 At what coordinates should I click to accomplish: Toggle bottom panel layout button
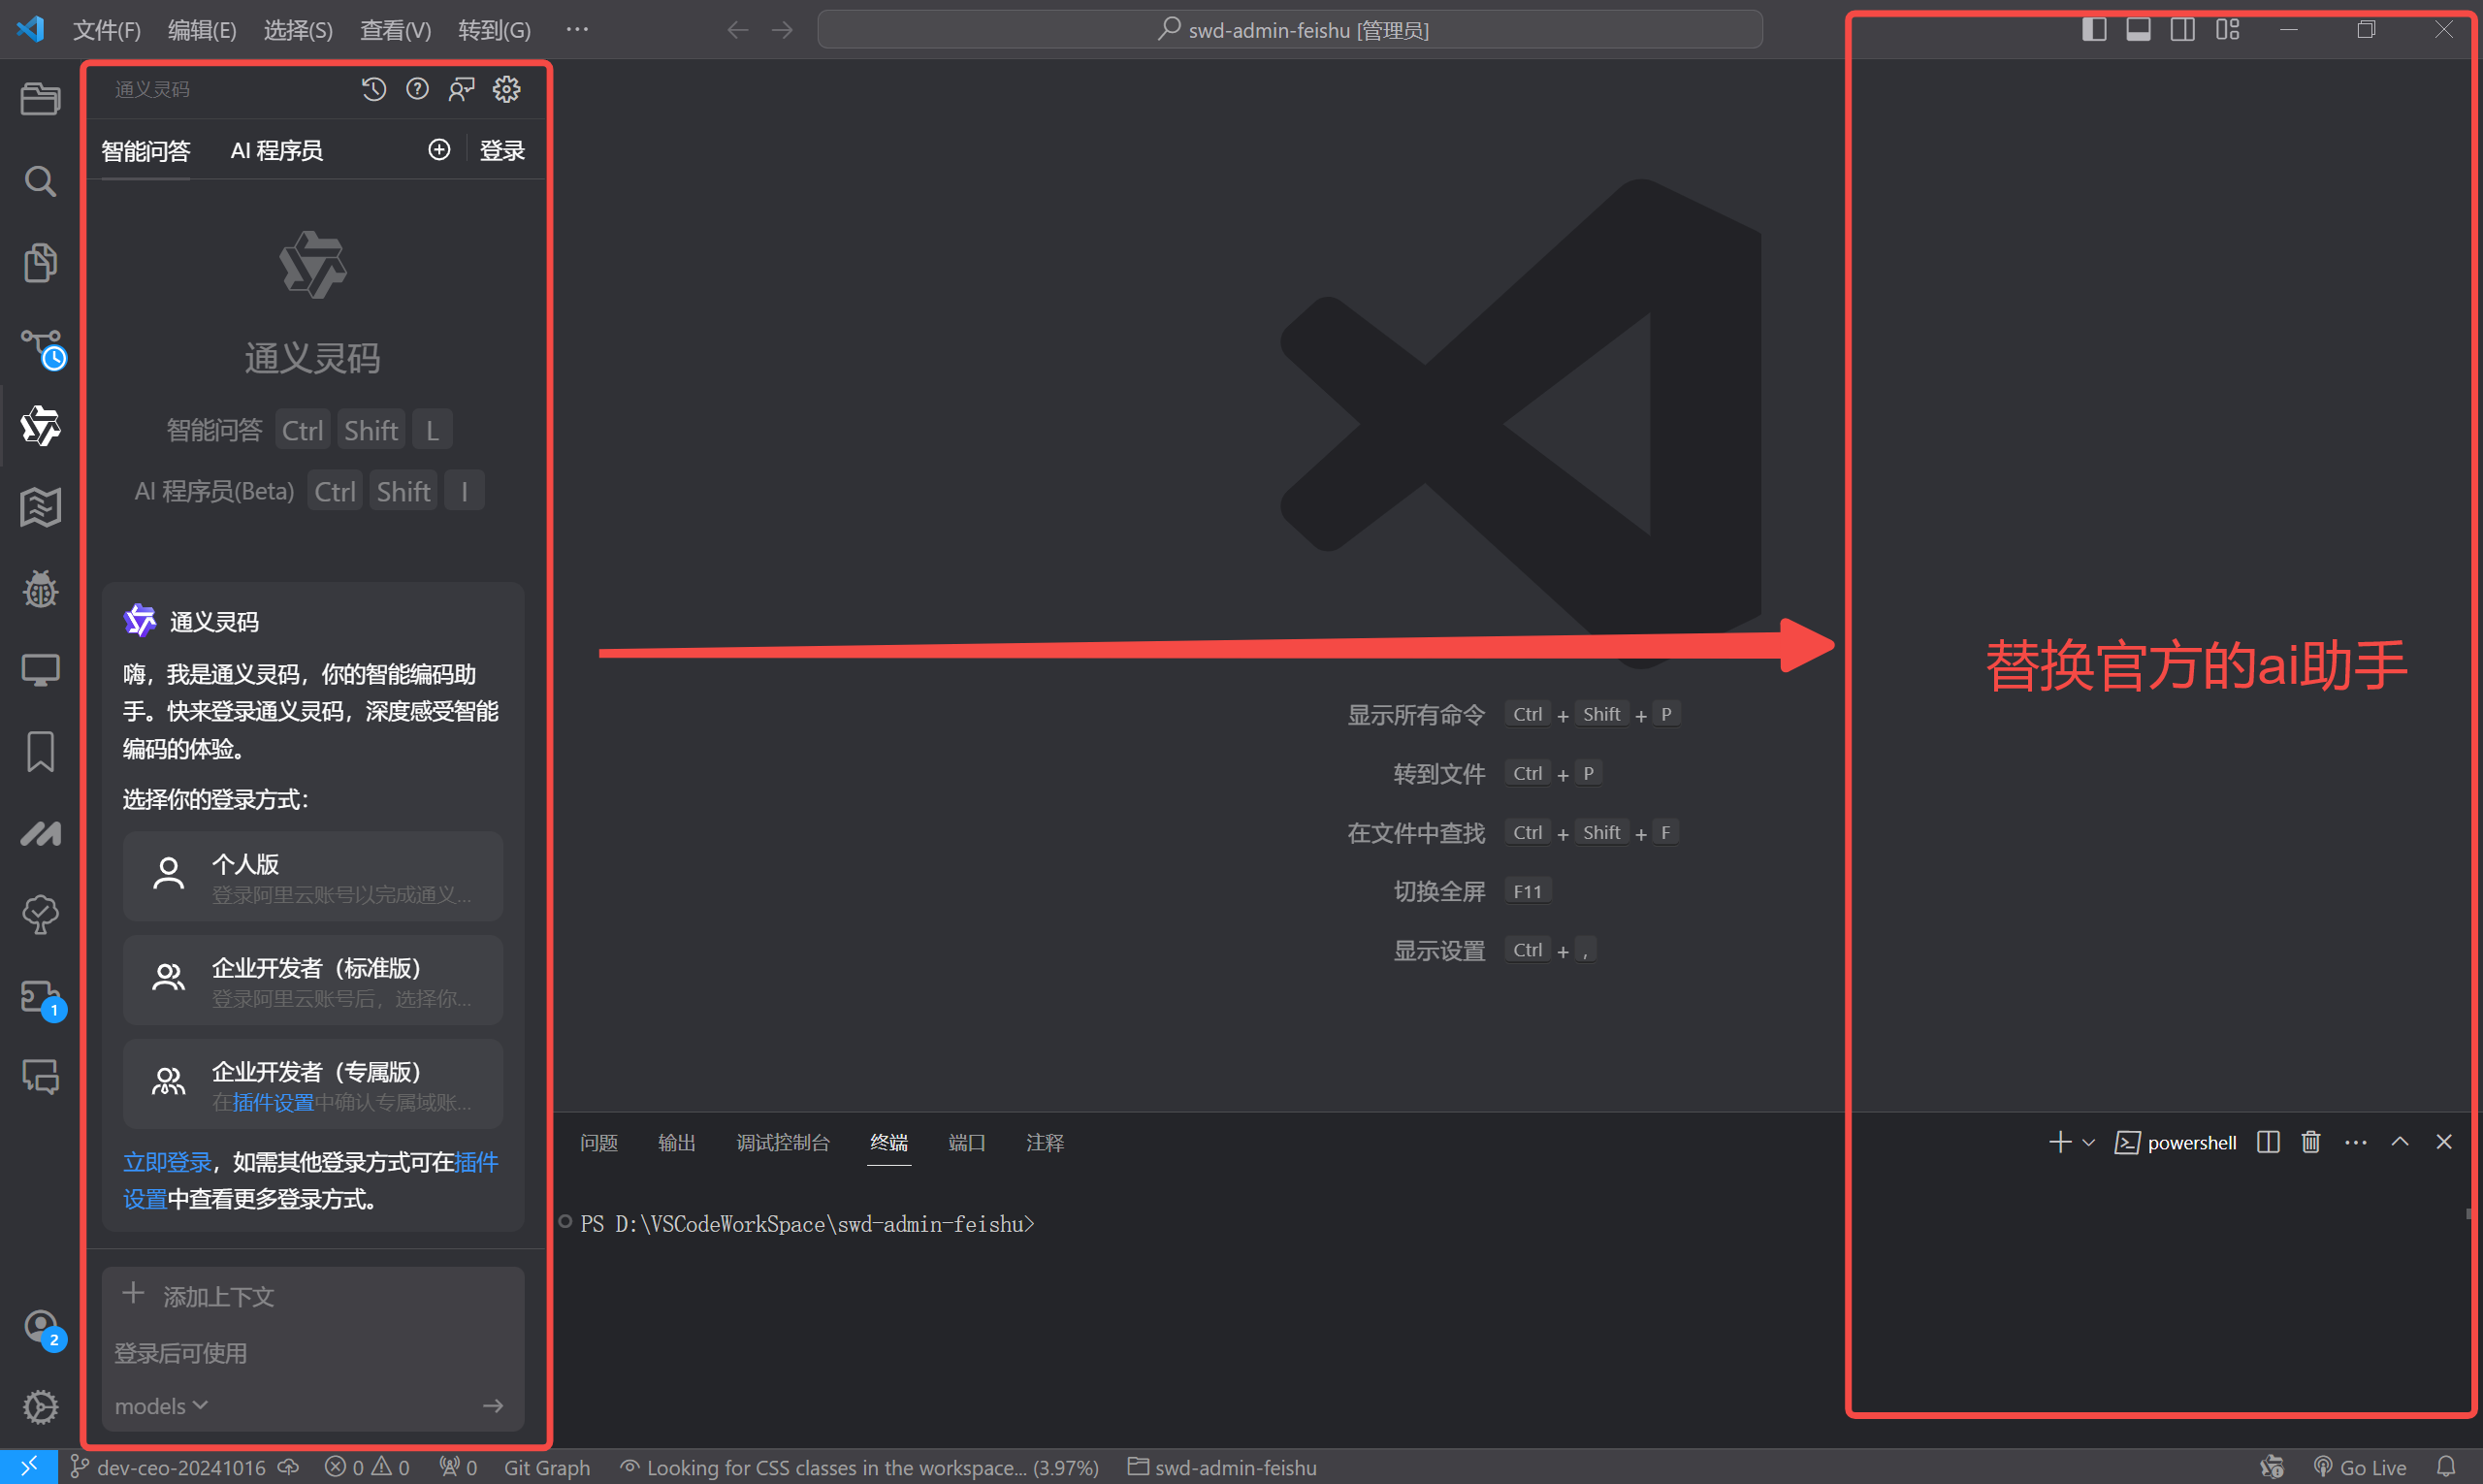pos(2138,29)
